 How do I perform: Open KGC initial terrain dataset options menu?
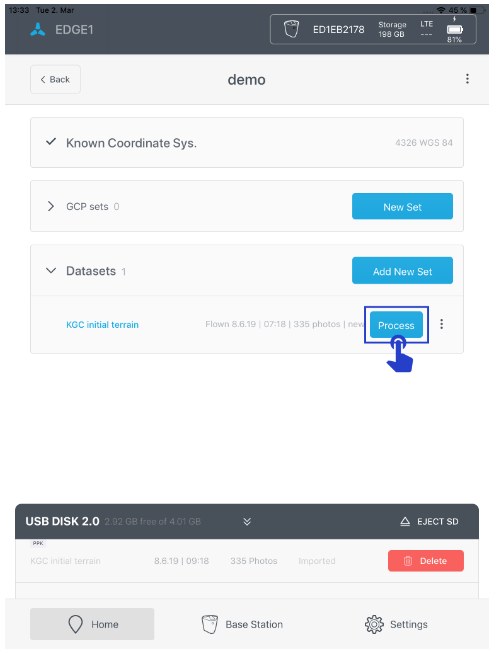(x=442, y=324)
